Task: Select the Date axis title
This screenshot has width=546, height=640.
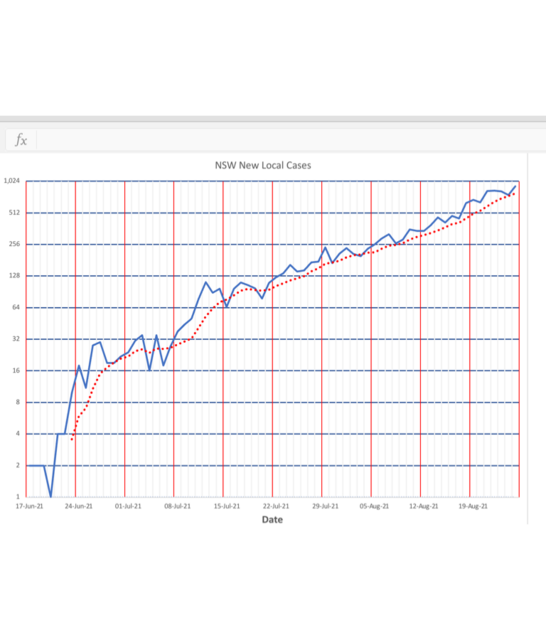Action: tap(272, 520)
